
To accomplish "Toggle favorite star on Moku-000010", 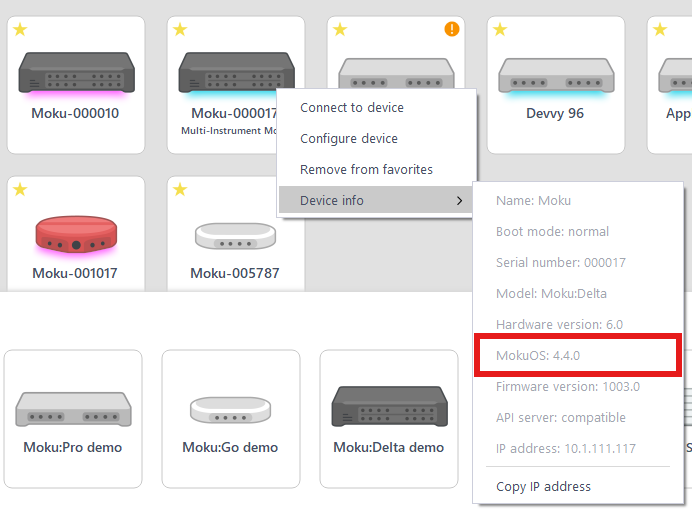I will (20, 30).
